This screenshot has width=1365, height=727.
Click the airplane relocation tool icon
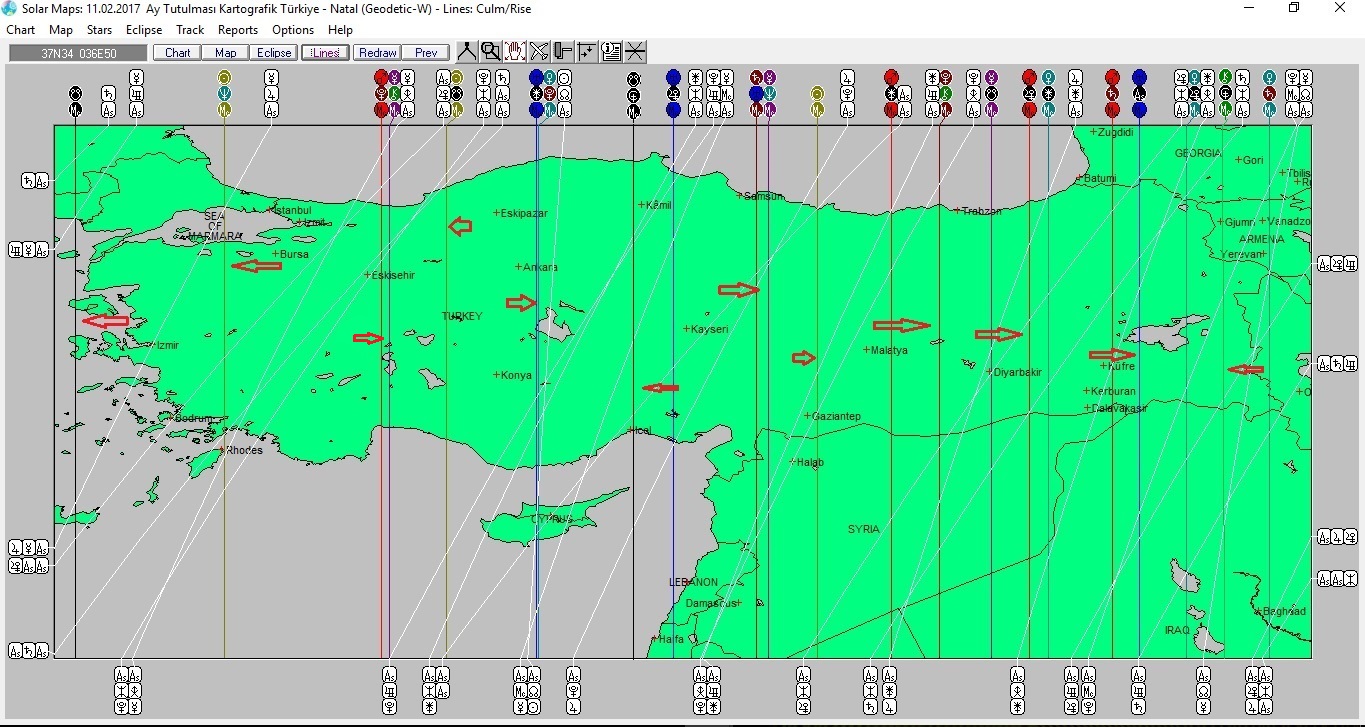pyautogui.click(x=538, y=50)
